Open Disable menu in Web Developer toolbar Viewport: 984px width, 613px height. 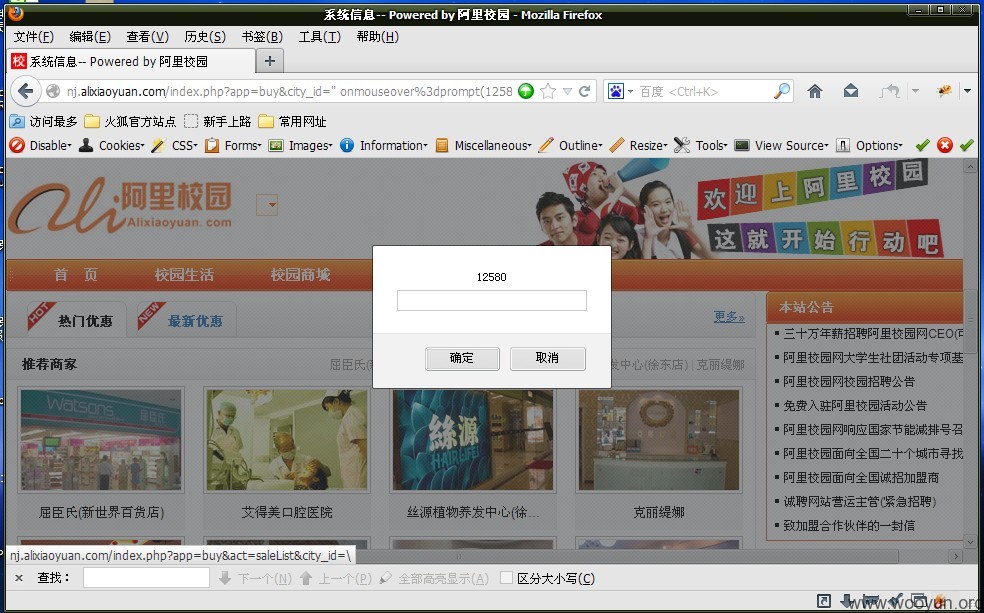tap(41, 146)
